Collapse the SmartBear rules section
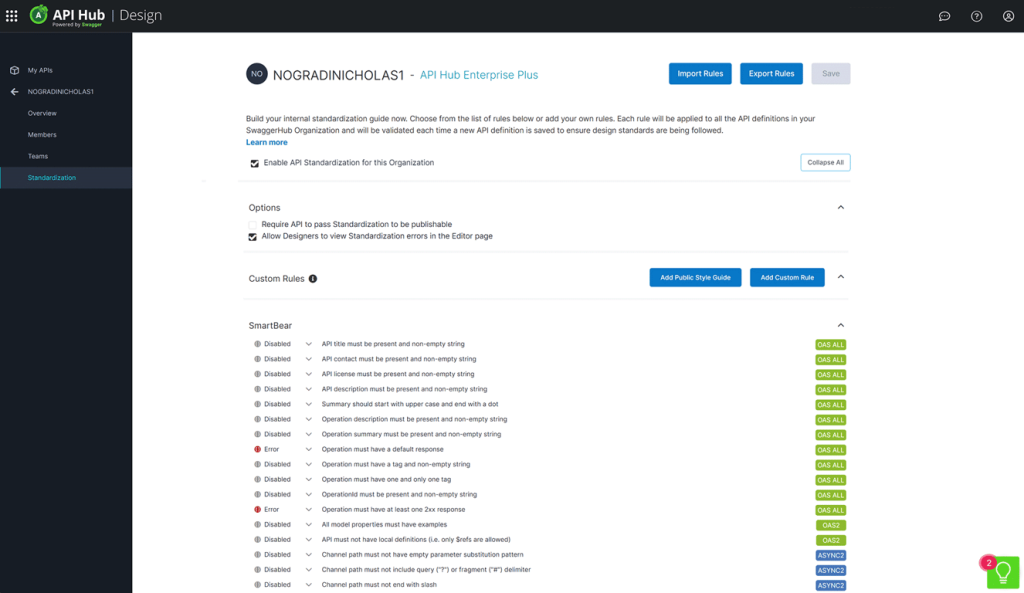 (840, 325)
